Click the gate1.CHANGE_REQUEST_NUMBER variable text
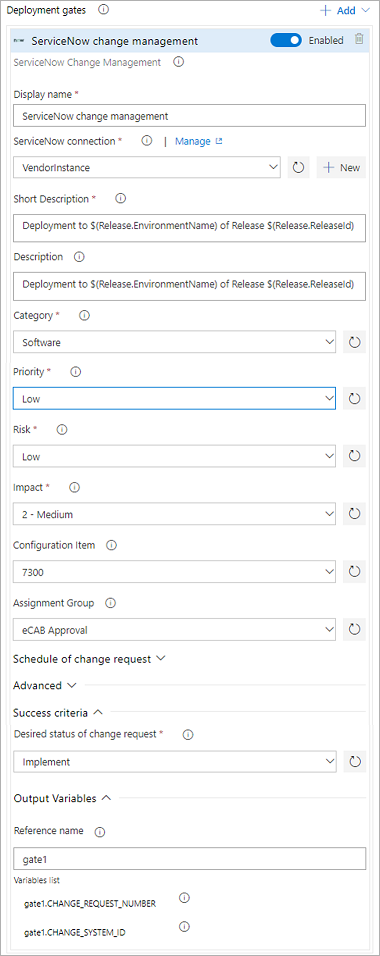 (x=90, y=904)
